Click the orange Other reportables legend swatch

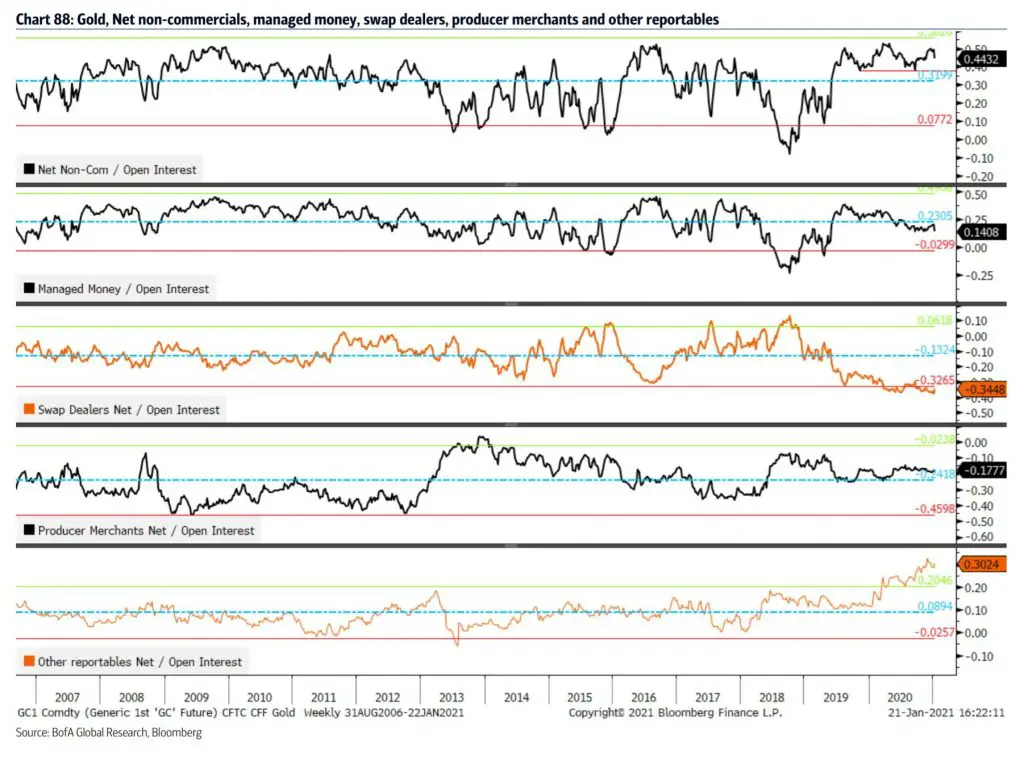tap(29, 661)
